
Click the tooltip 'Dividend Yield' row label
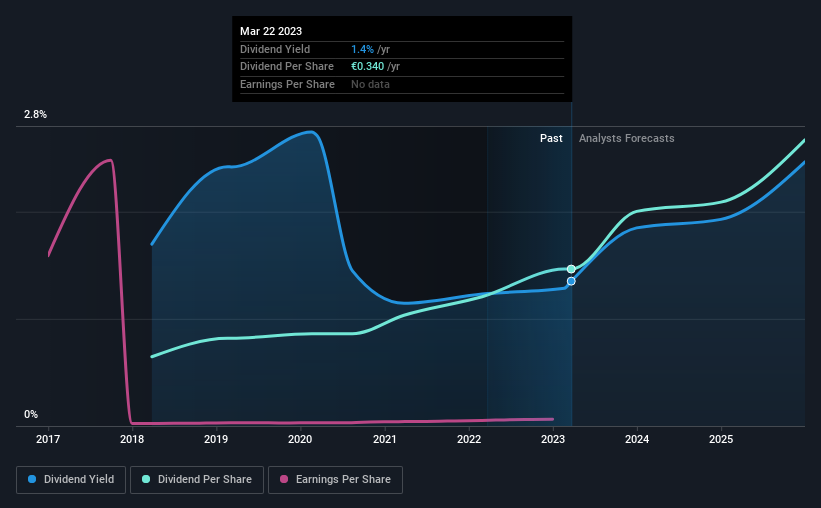click(275, 49)
